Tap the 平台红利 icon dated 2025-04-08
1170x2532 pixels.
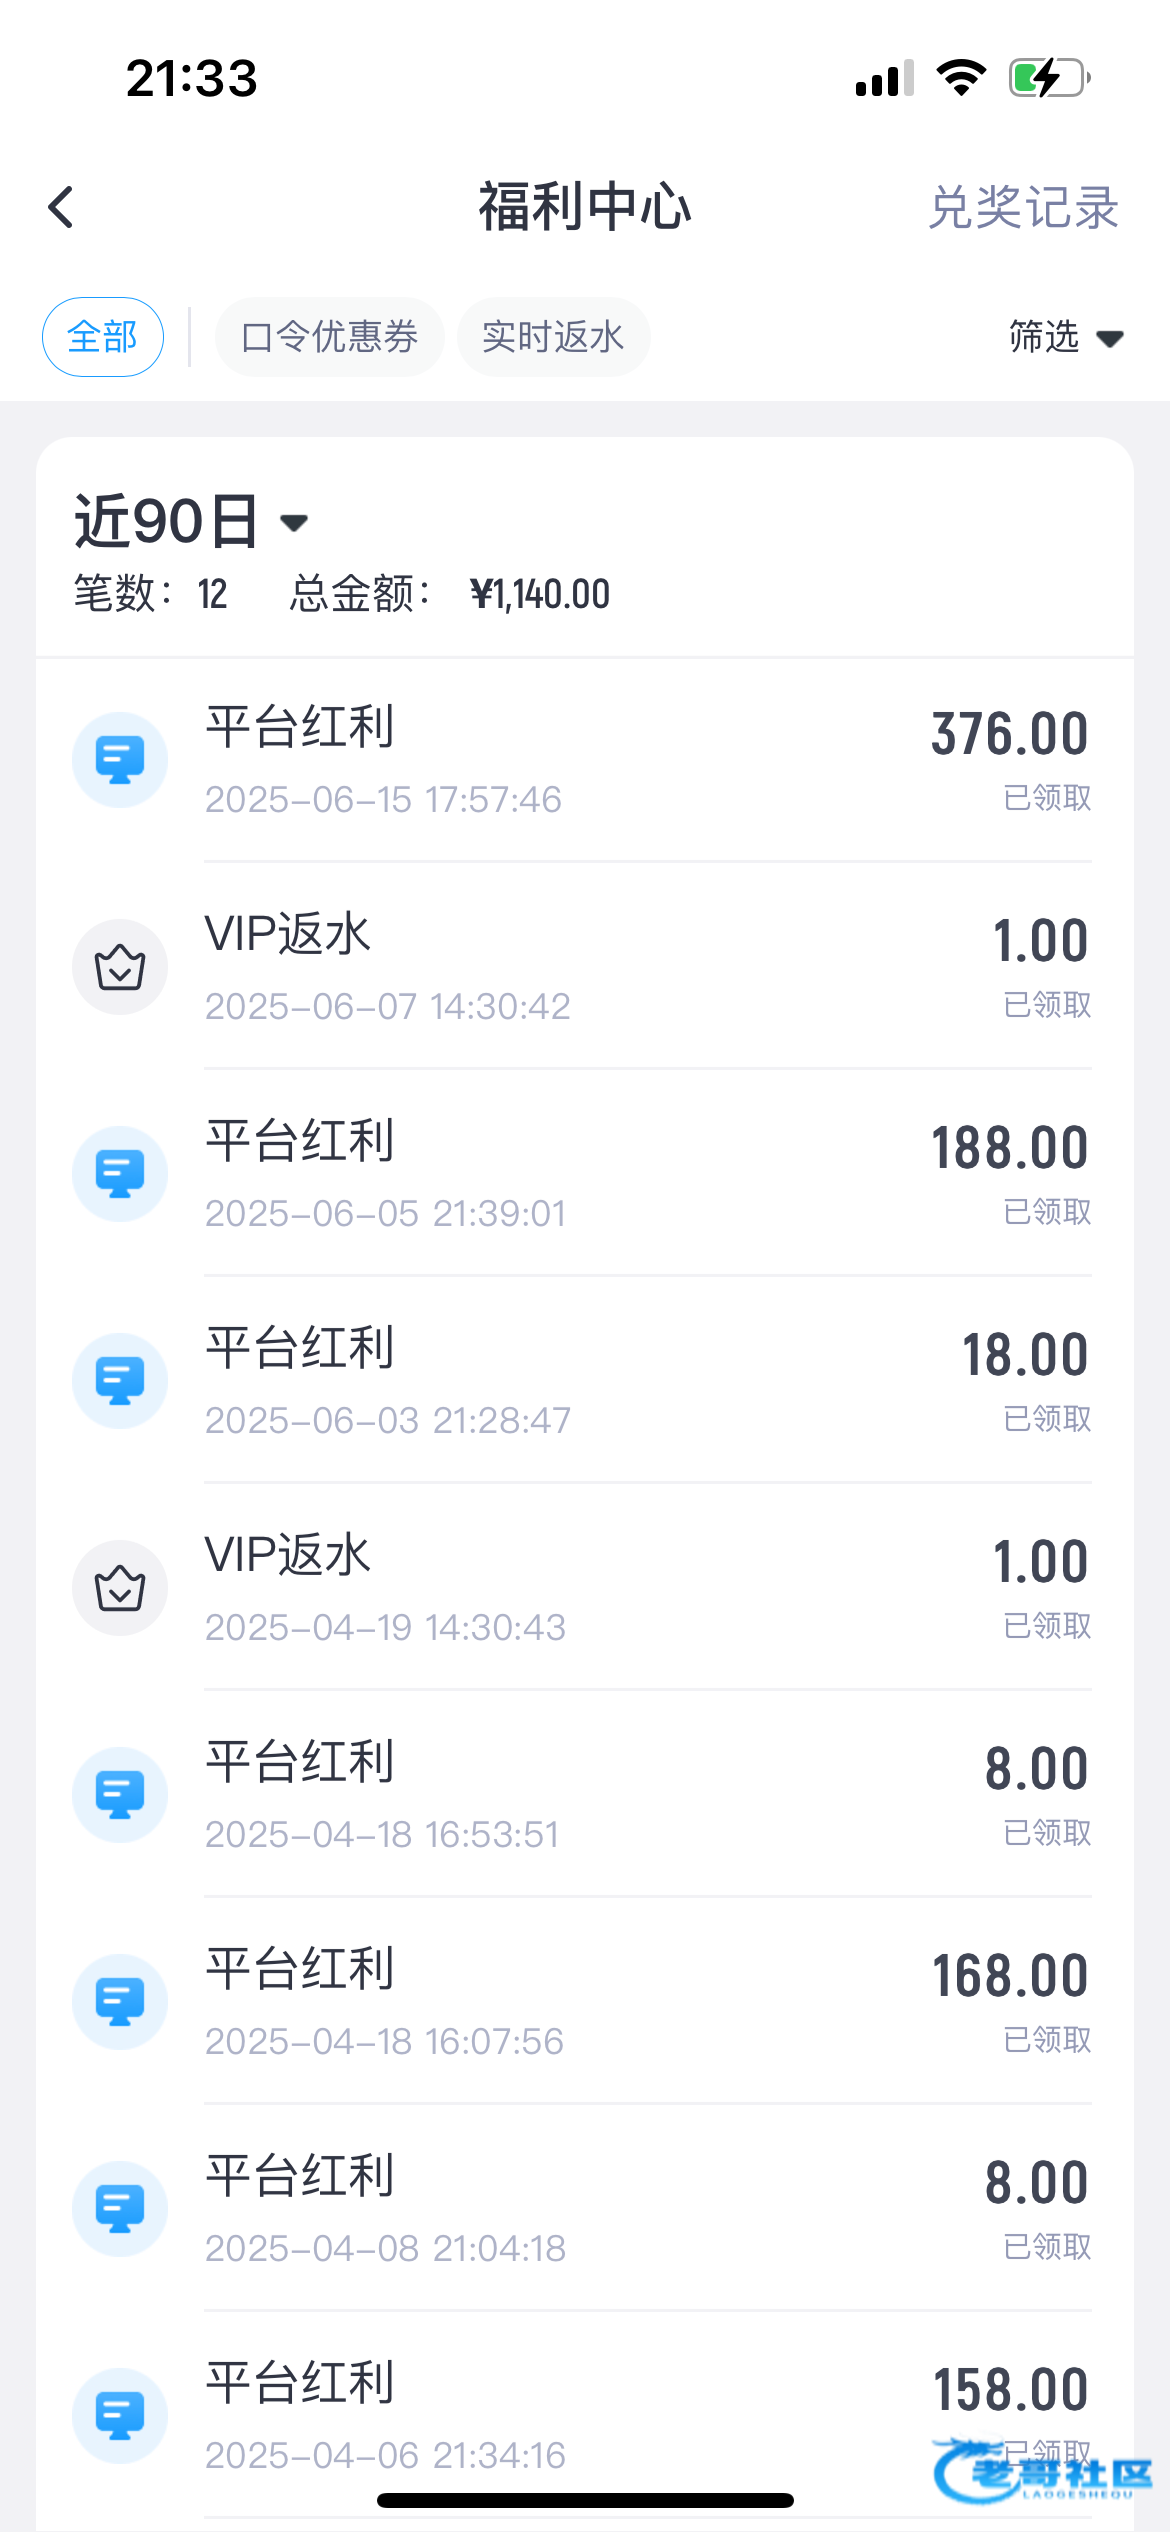point(120,2209)
